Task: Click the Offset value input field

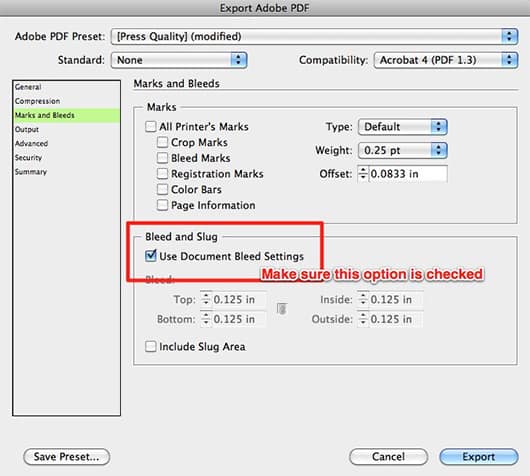Action: point(408,174)
